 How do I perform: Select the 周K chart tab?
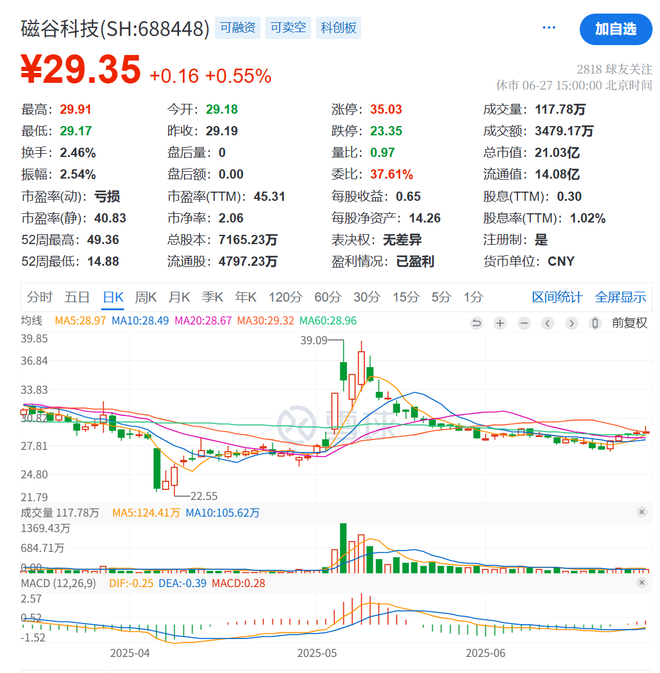[145, 297]
